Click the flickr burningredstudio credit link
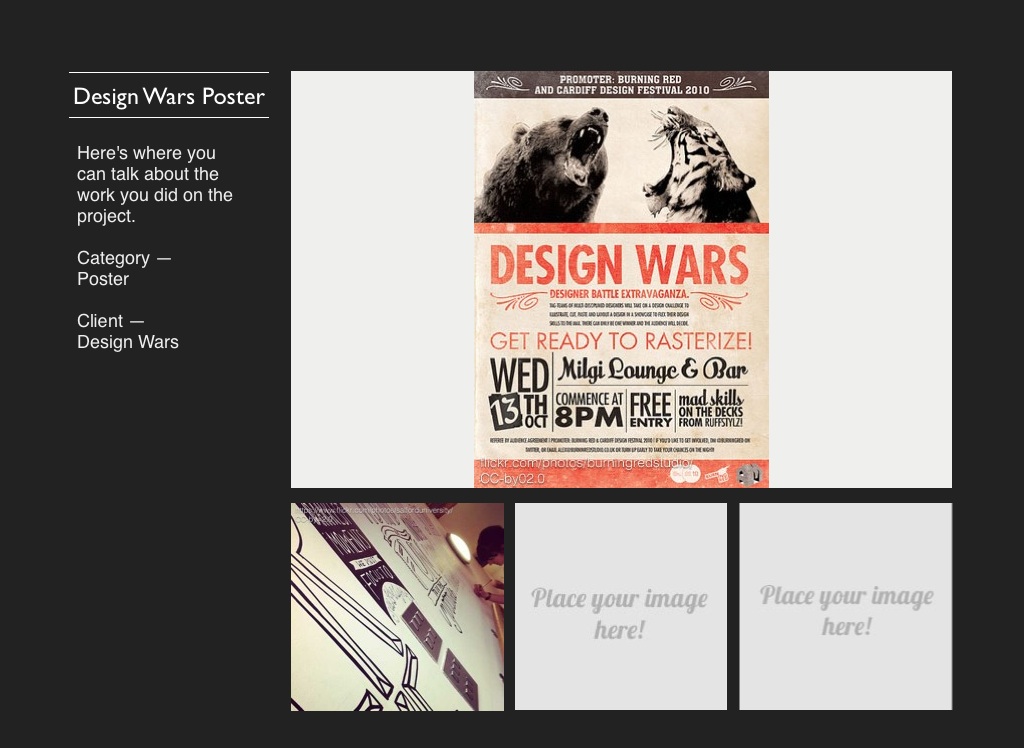This screenshot has width=1024, height=748. [587, 464]
